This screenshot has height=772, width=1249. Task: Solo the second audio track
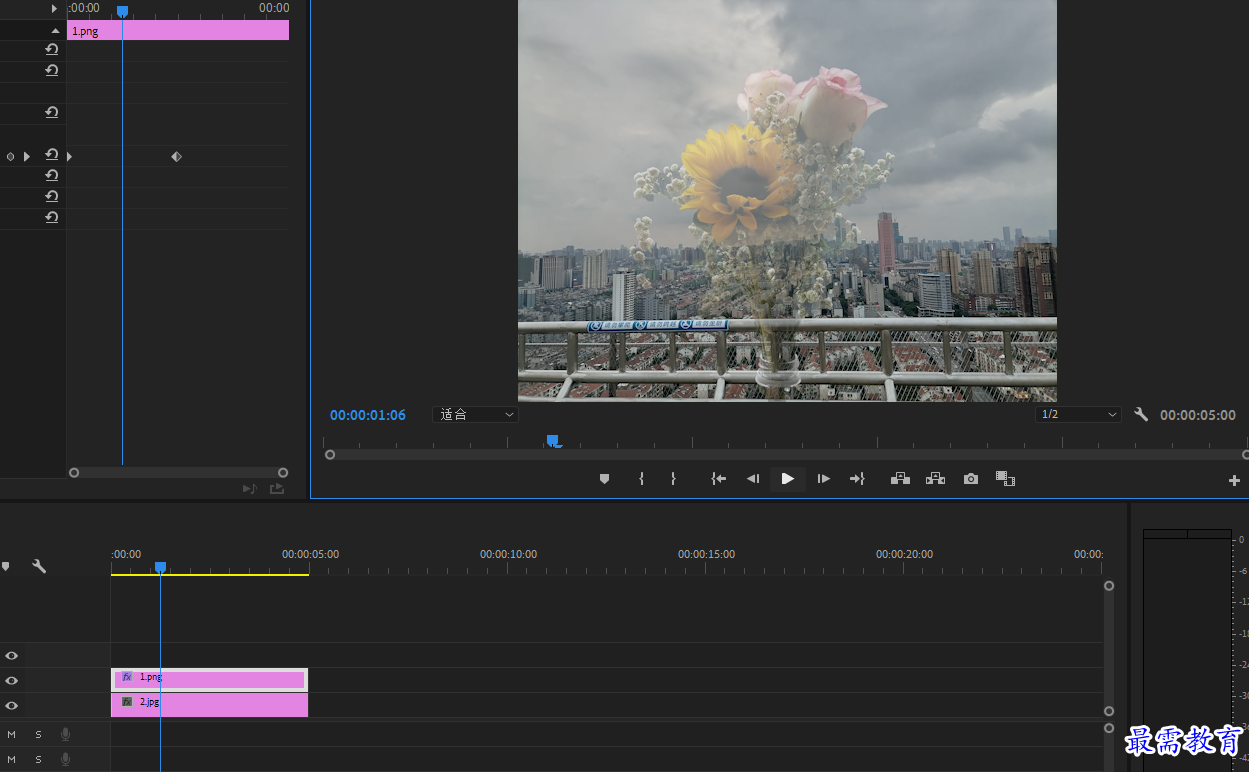(x=39, y=760)
